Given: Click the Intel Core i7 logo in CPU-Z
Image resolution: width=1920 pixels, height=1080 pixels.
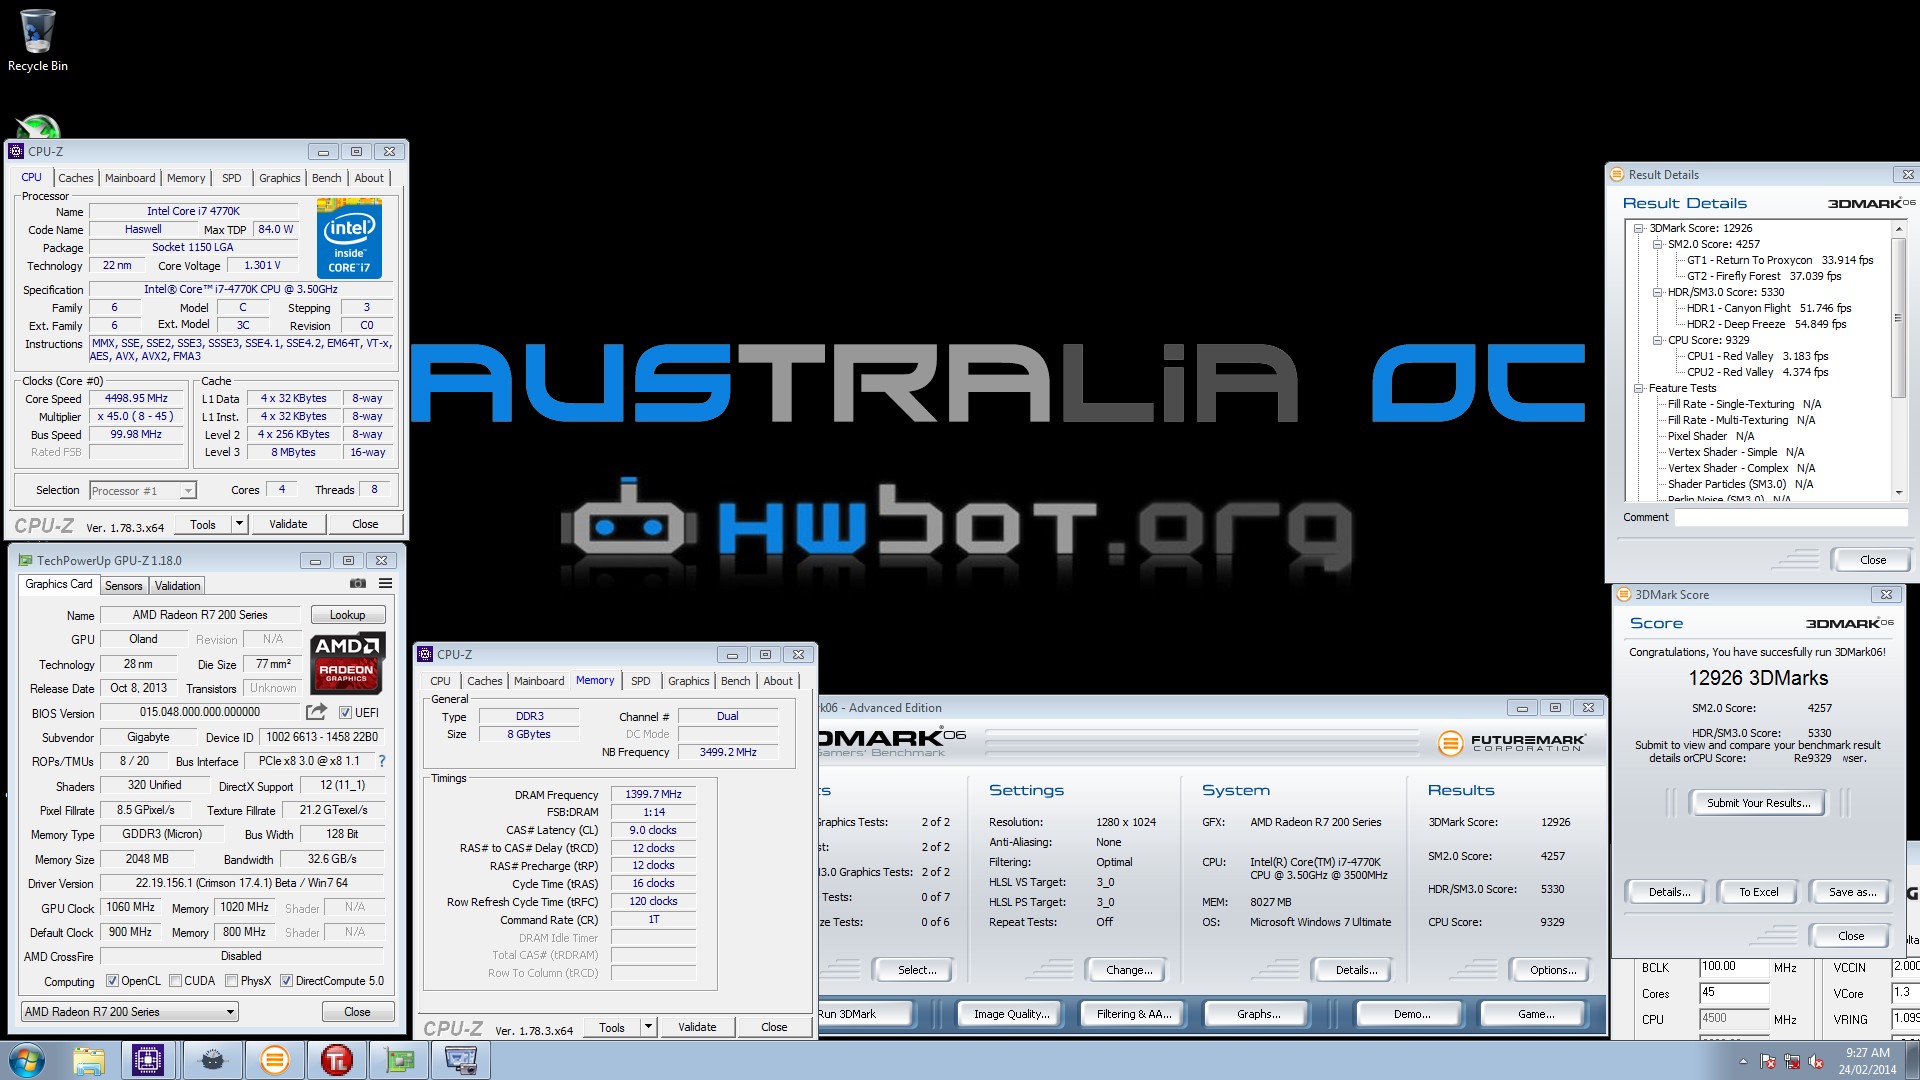Looking at the screenshot, I should [x=349, y=239].
